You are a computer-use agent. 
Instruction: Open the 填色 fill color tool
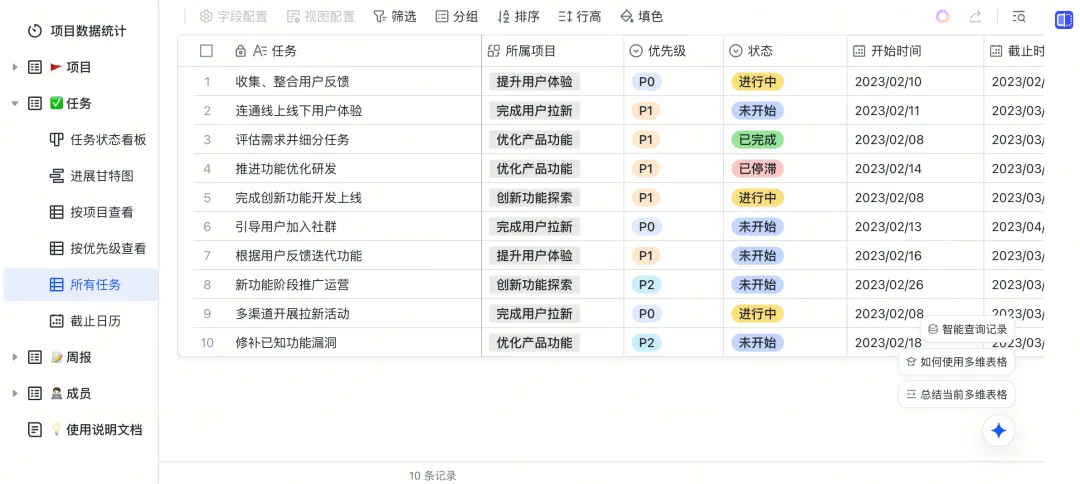coord(641,17)
